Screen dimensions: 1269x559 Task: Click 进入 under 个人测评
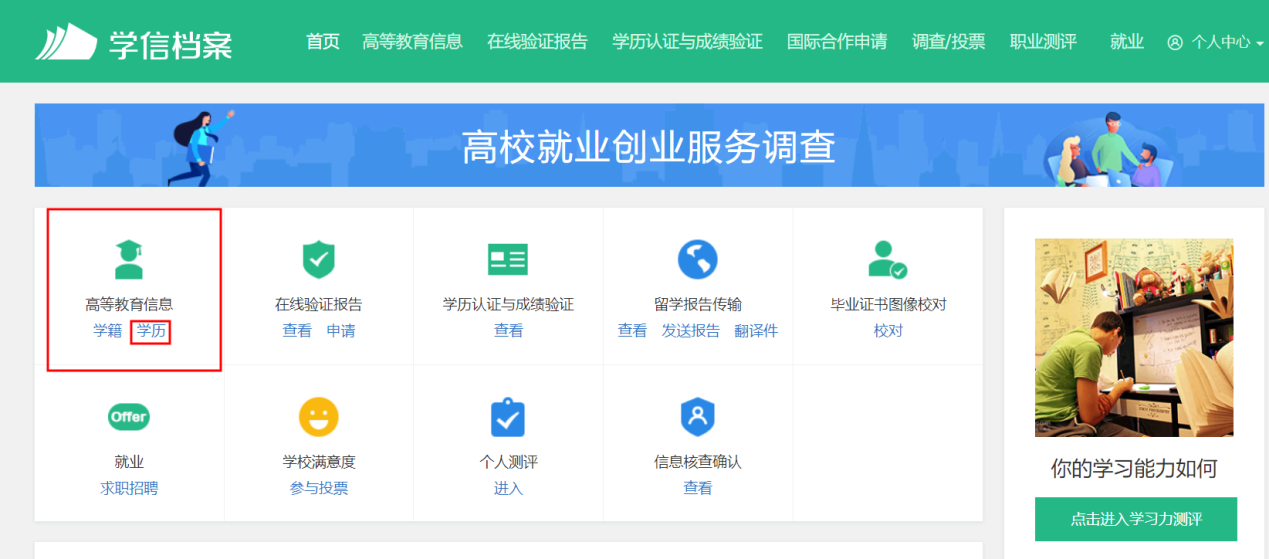pos(508,489)
